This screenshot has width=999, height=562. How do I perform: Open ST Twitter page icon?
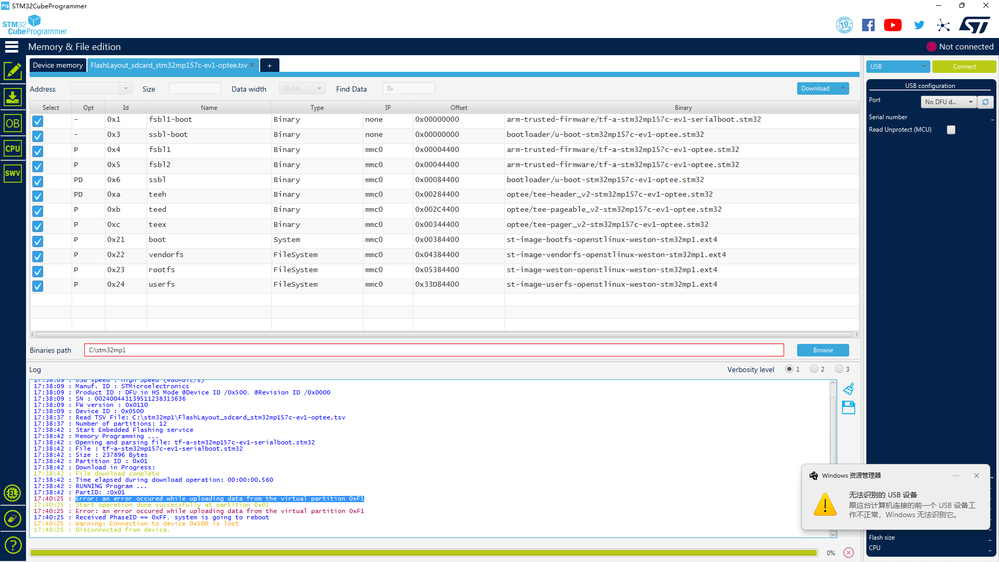tap(919, 25)
